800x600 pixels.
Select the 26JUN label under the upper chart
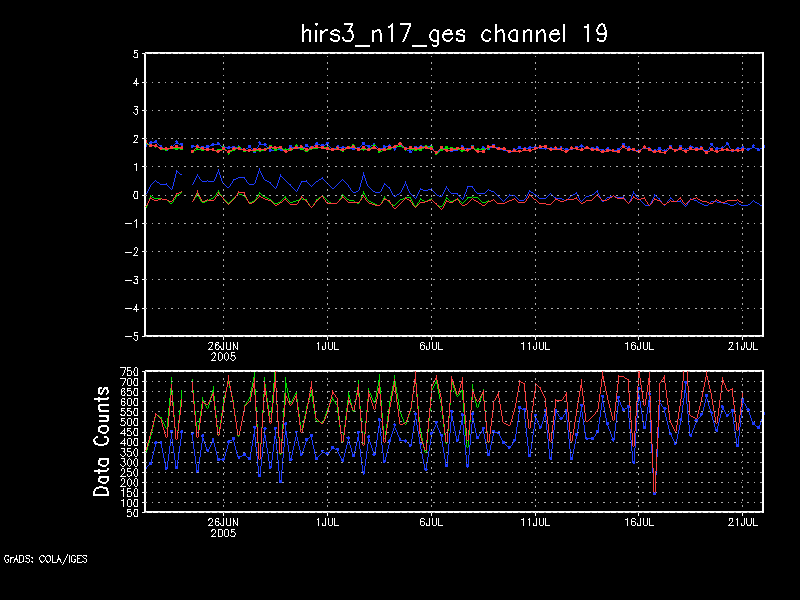[x=223, y=345]
